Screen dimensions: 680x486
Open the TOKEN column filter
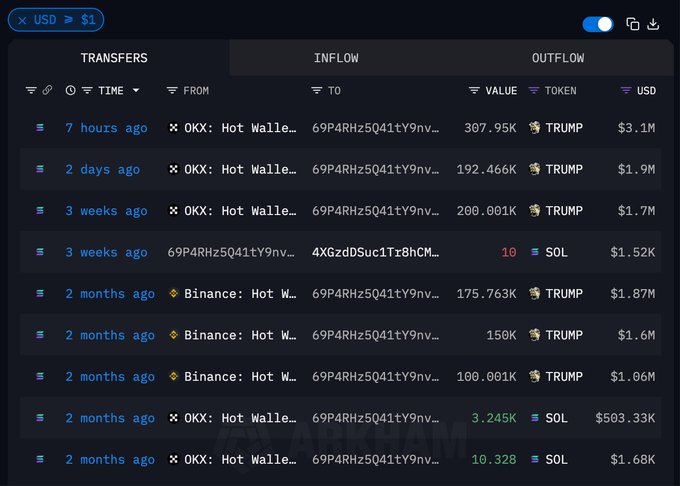click(534, 90)
